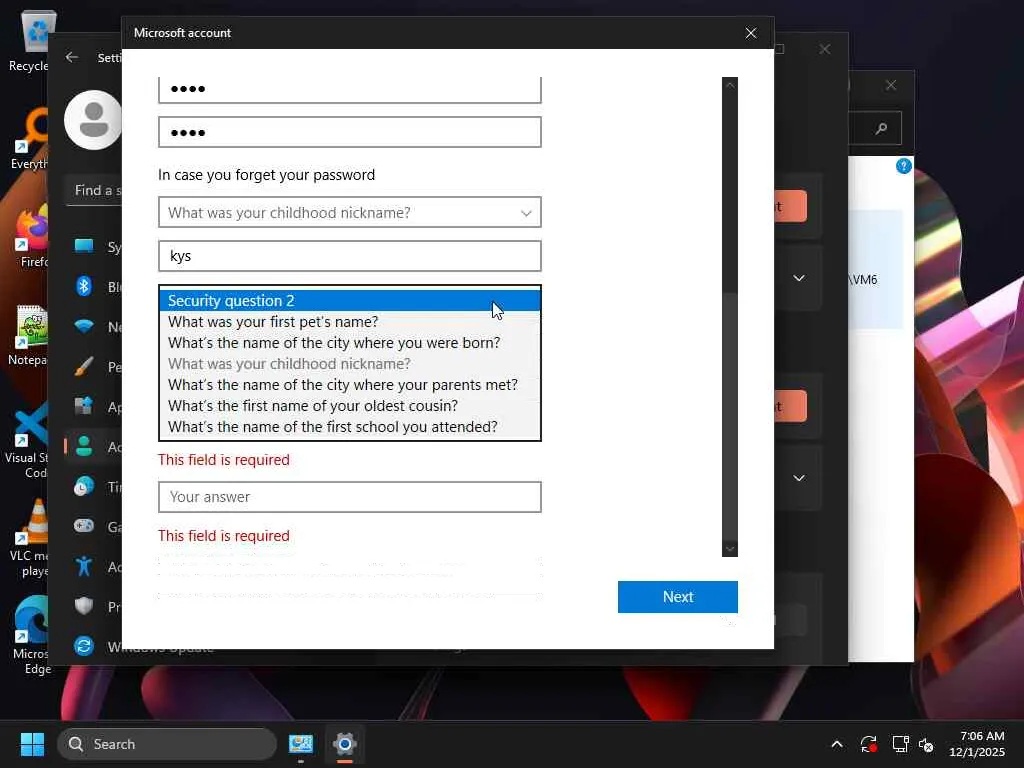Select "What was your first pet's name?" option
Viewport: 1024px width, 768px height.
click(x=349, y=322)
